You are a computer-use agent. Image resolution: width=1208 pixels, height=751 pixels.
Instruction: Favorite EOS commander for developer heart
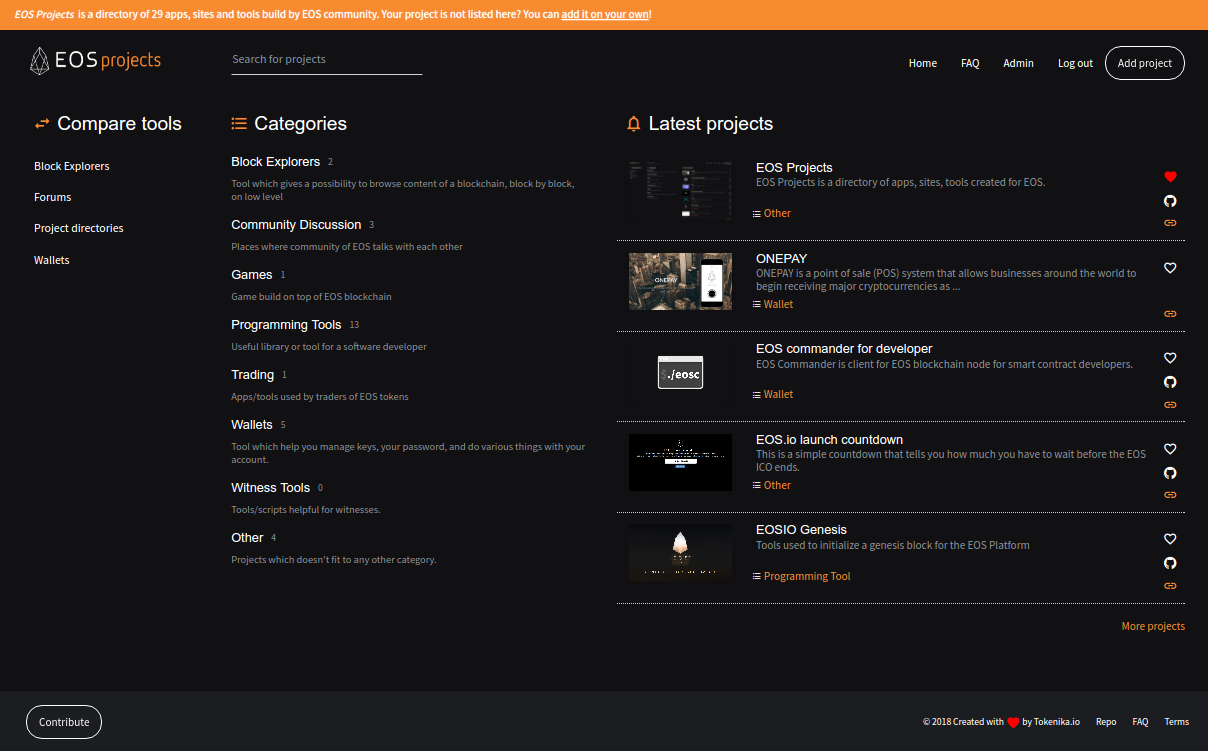[1170, 358]
